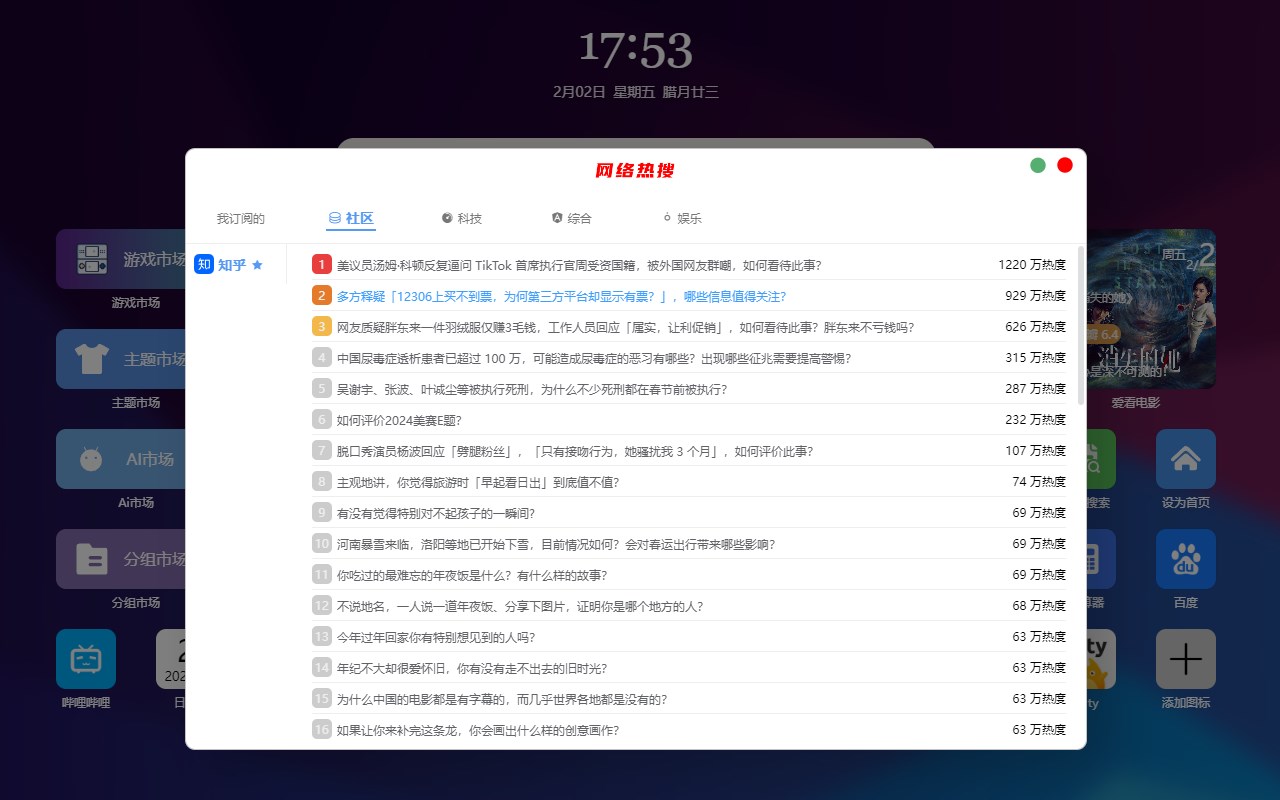Click the 929 万热度 heat value
The image size is (1280, 800).
coord(1035,296)
